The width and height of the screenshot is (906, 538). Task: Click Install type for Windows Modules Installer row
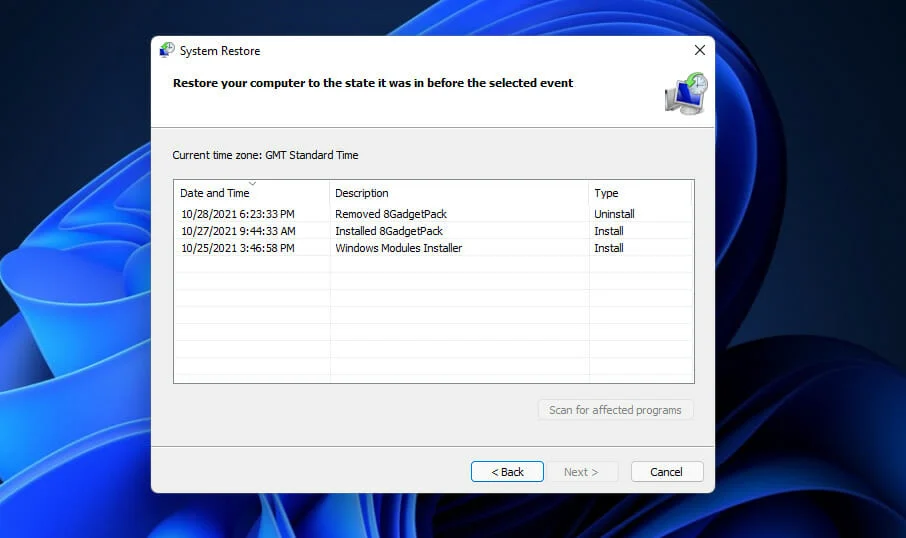pos(609,248)
